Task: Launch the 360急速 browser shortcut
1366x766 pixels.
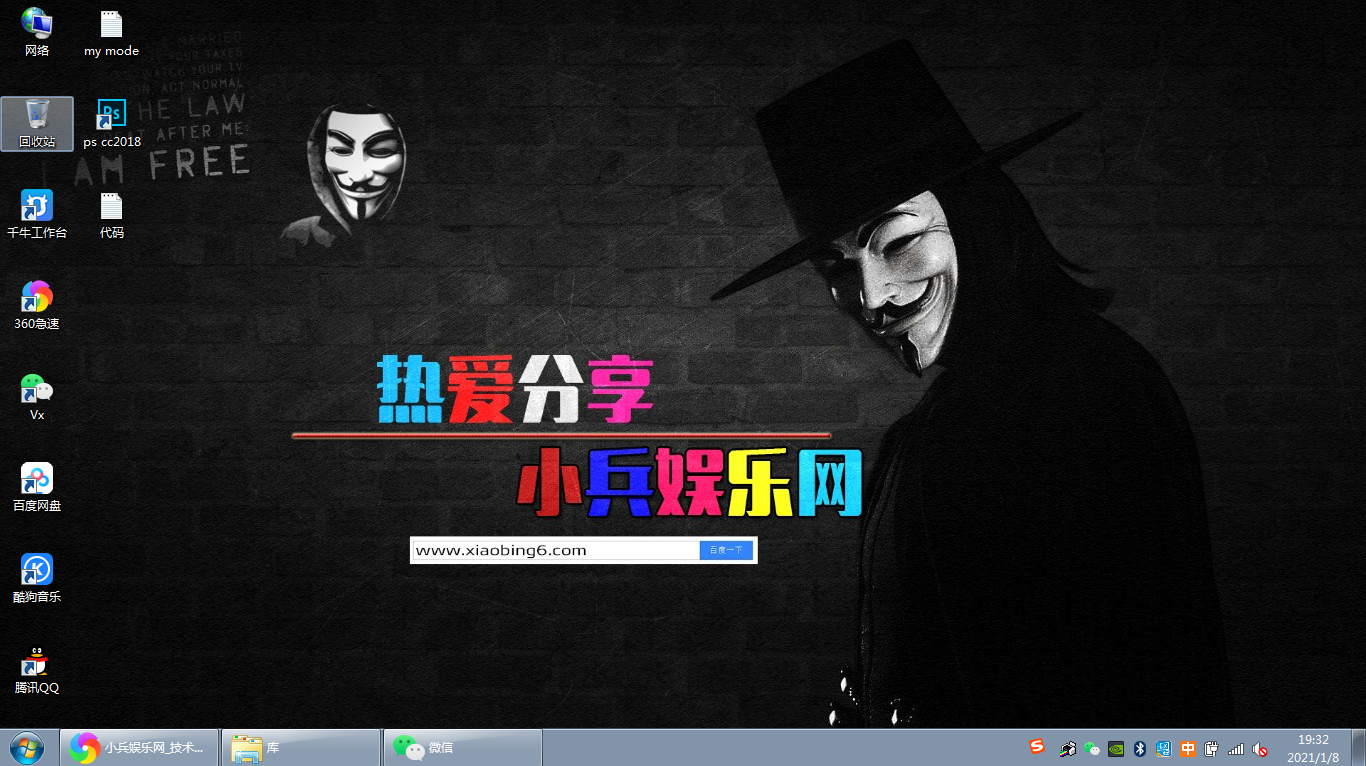Action: [37, 305]
